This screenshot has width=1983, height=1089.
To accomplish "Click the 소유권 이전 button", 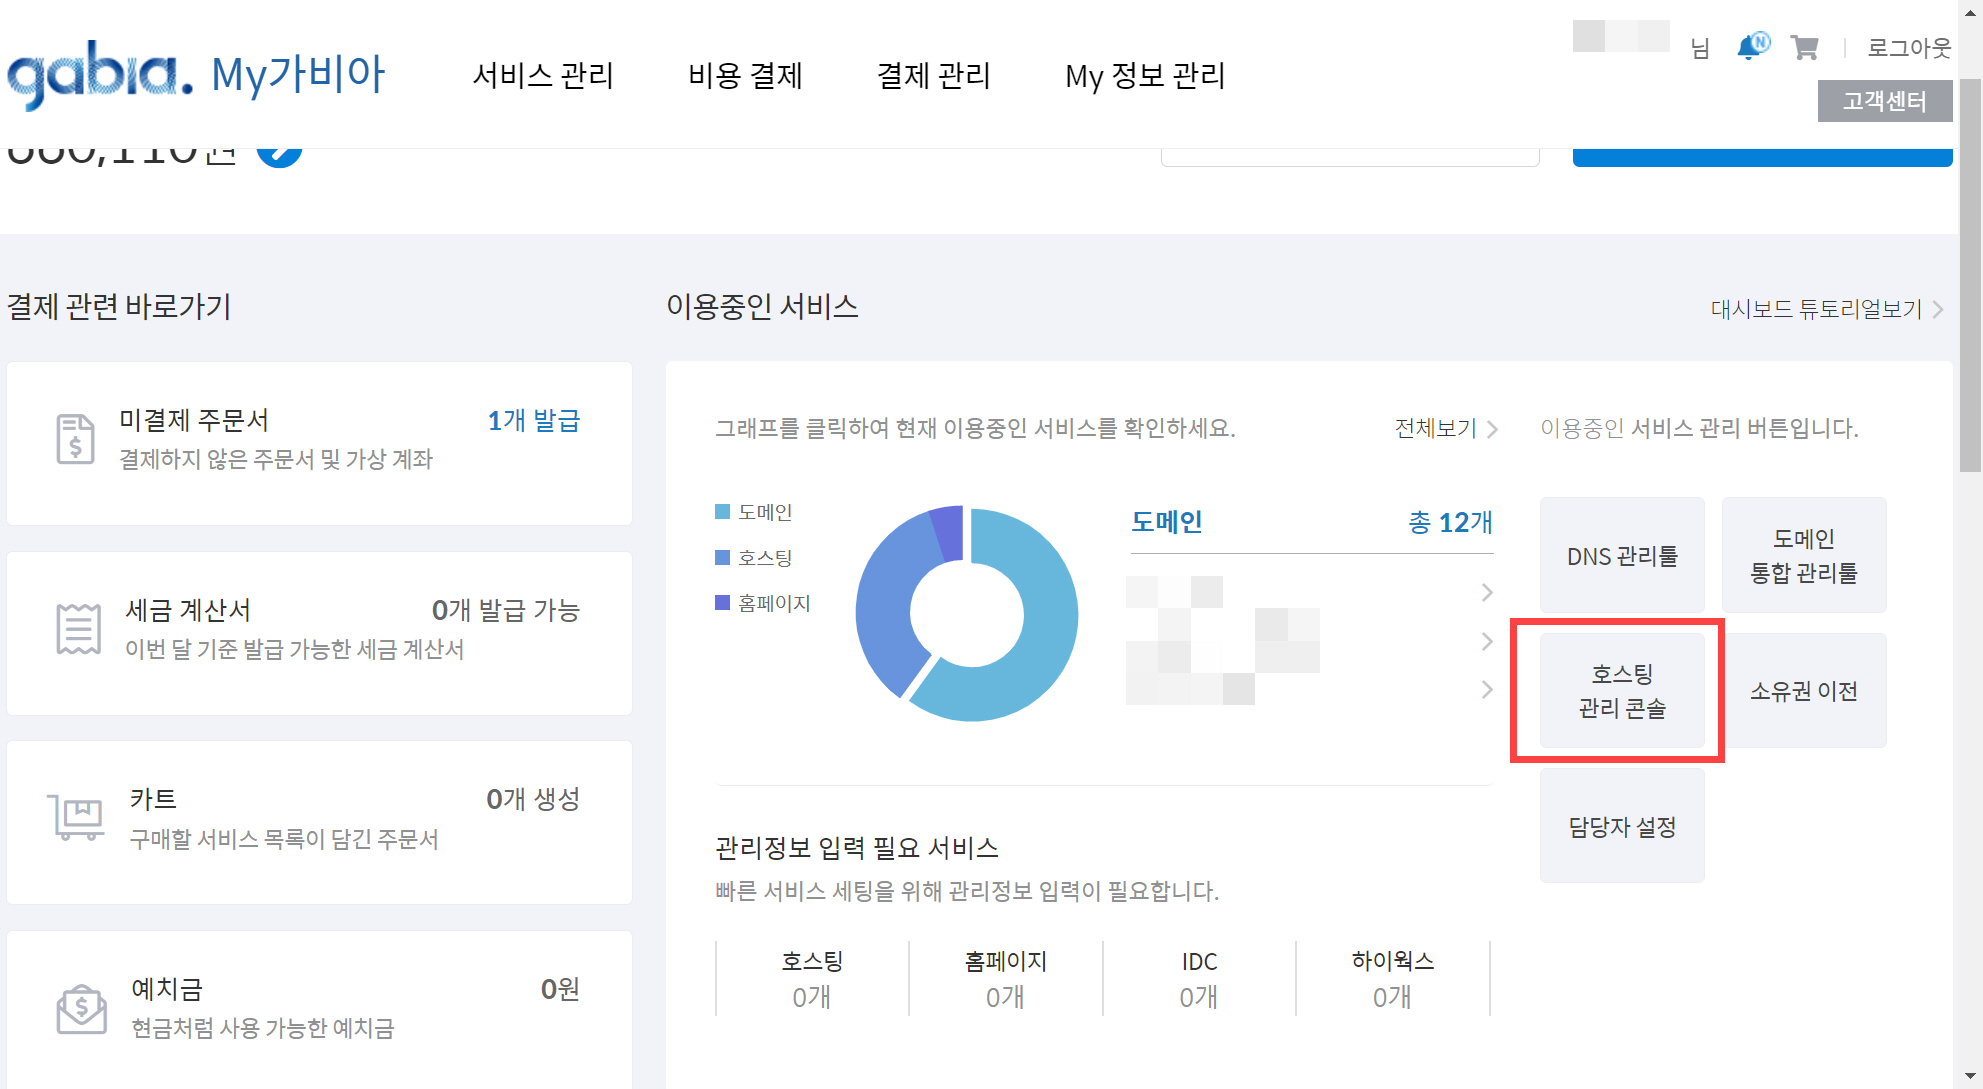I will pos(1803,690).
